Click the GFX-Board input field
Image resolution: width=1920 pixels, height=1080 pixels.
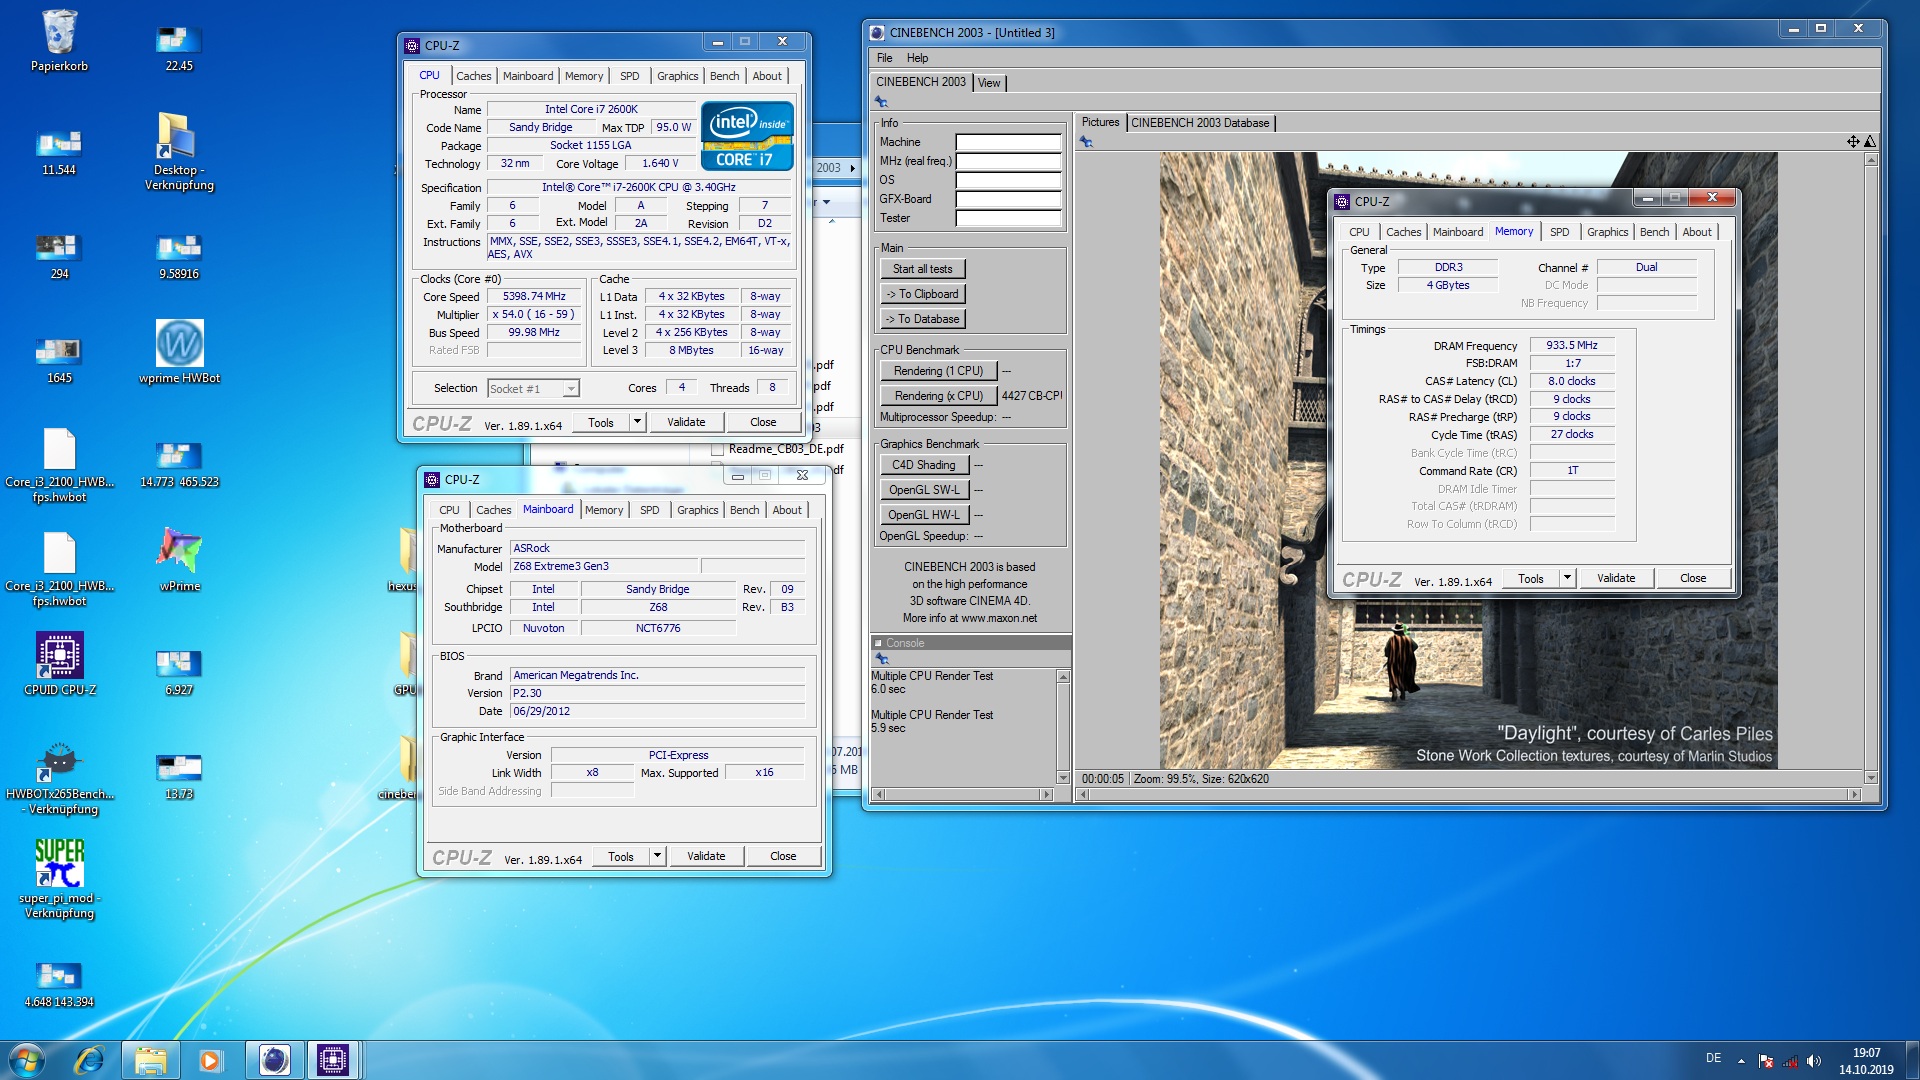[x=1008, y=199]
